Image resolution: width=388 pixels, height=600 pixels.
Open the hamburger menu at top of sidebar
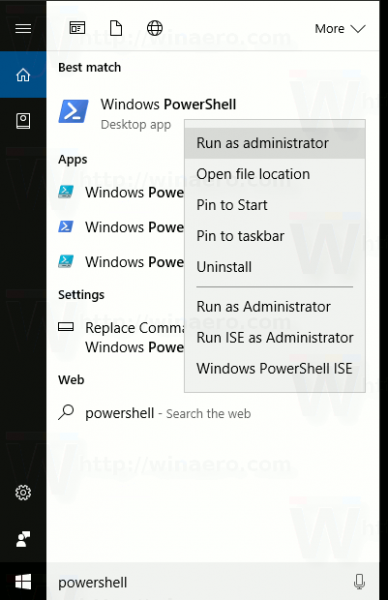[x=23, y=28]
